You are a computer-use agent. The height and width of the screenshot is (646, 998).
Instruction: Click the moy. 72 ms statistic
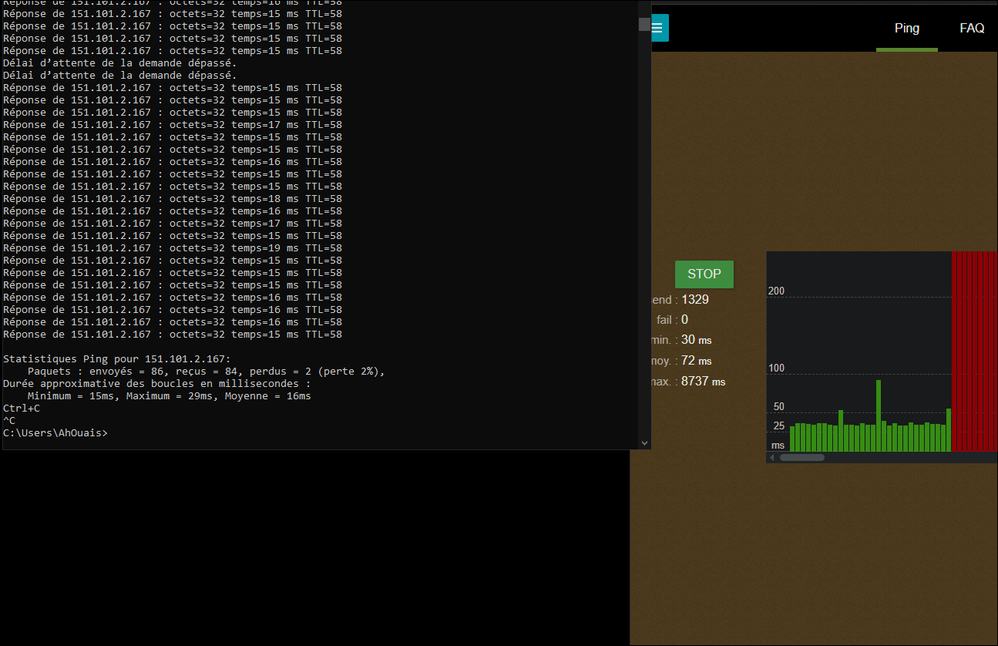point(696,360)
